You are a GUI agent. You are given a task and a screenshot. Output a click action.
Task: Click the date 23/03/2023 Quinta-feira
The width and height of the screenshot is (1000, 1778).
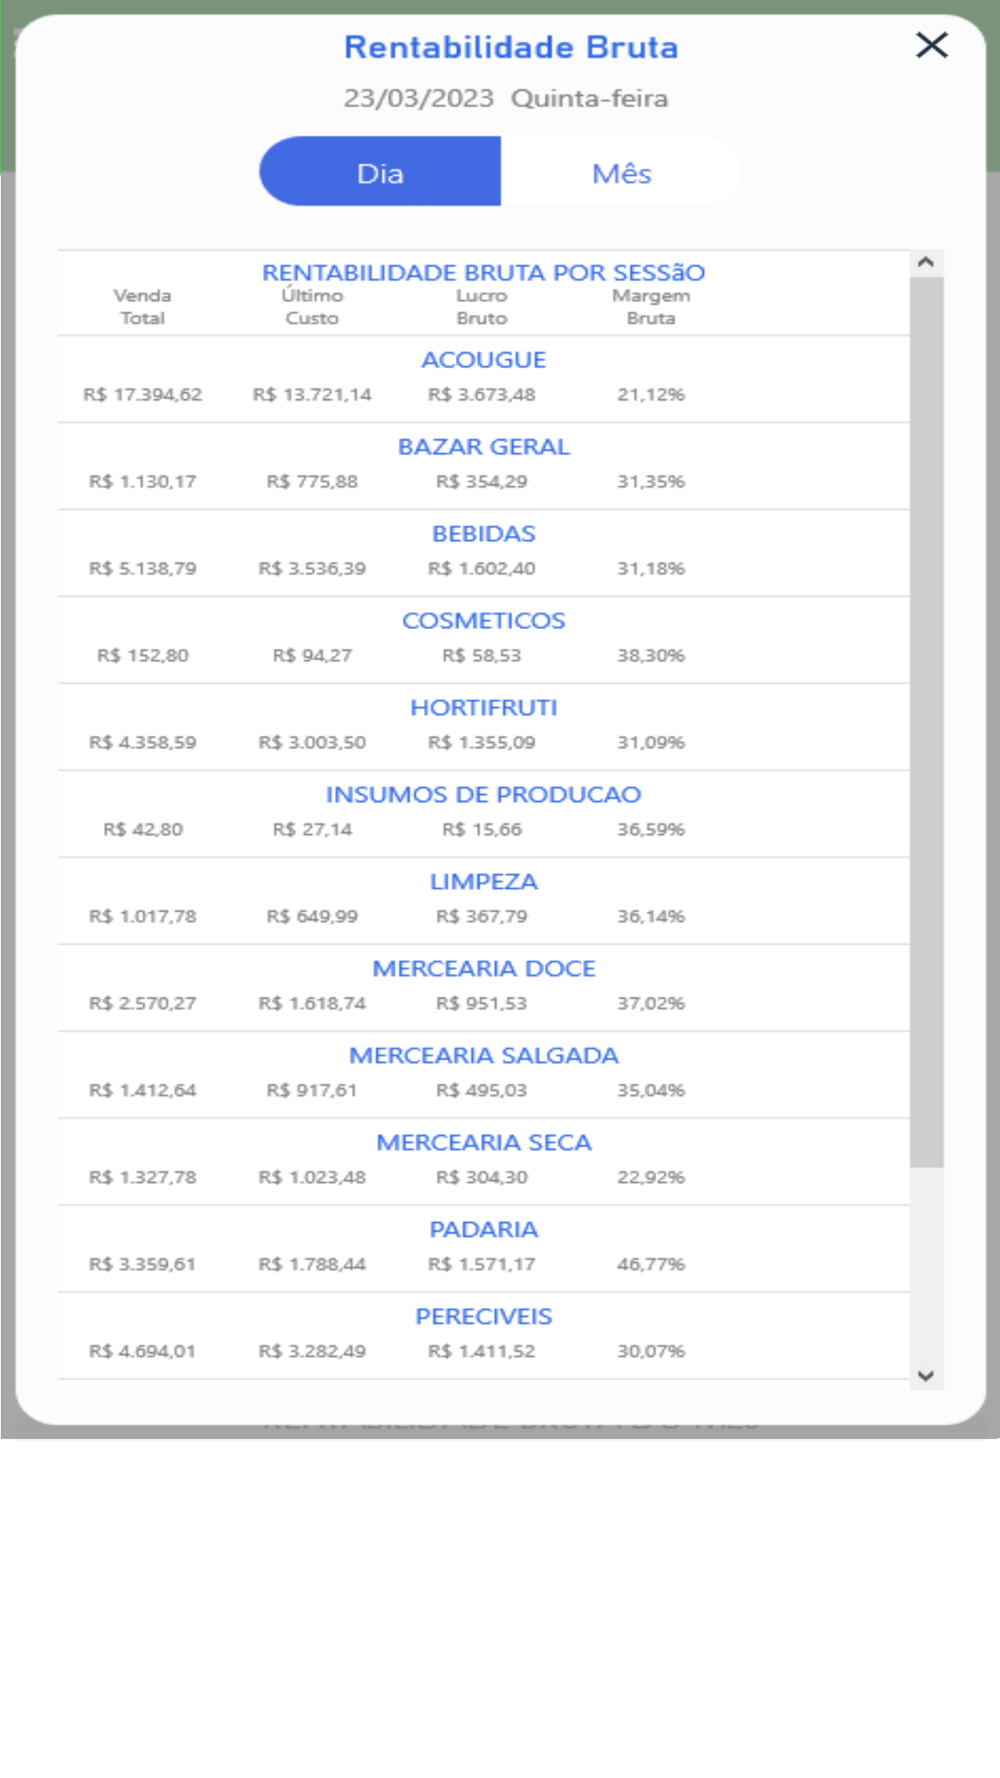505,98
